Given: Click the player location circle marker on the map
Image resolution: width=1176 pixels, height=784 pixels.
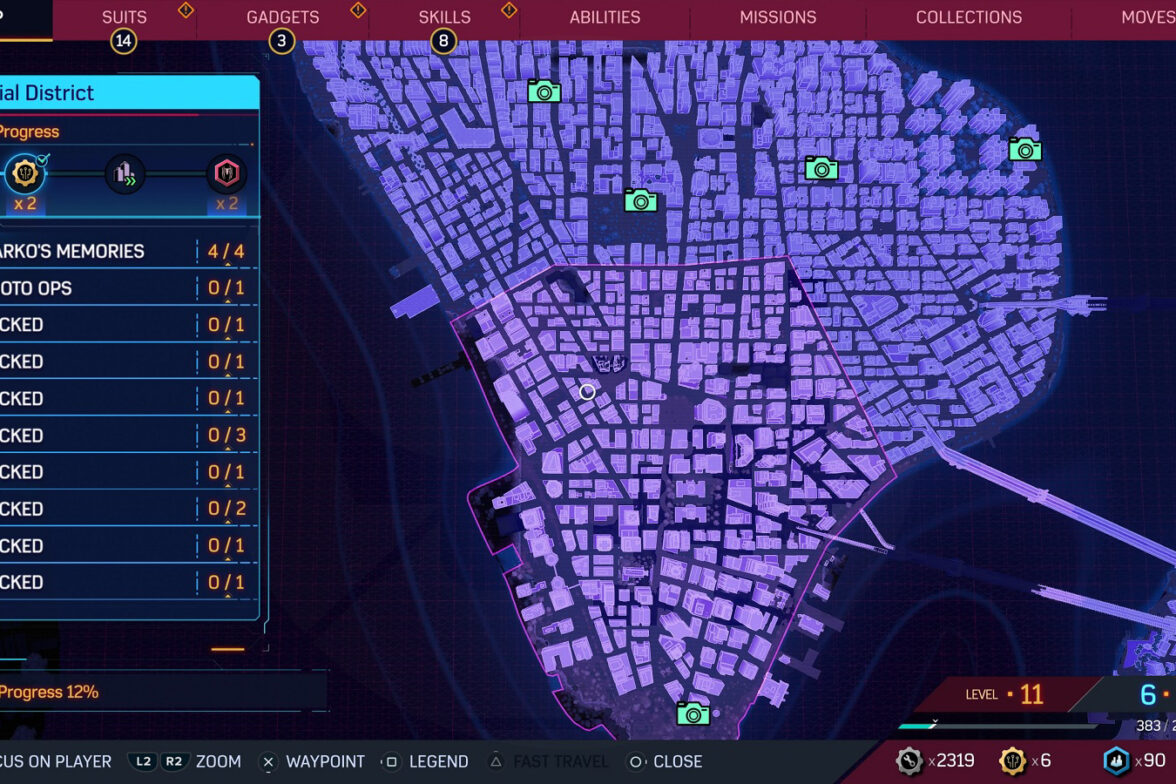Looking at the screenshot, I should click(588, 392).
